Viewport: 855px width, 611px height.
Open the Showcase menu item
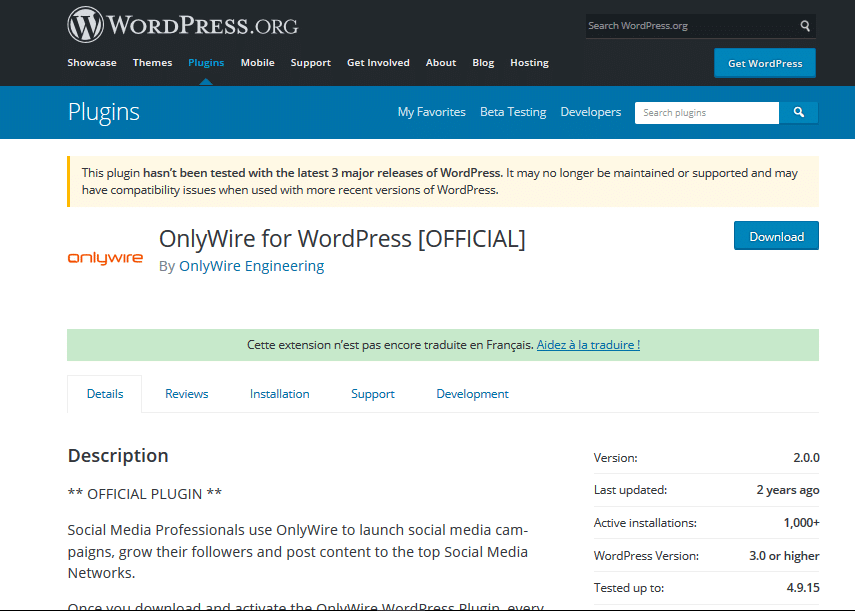[x=92, y=63]
